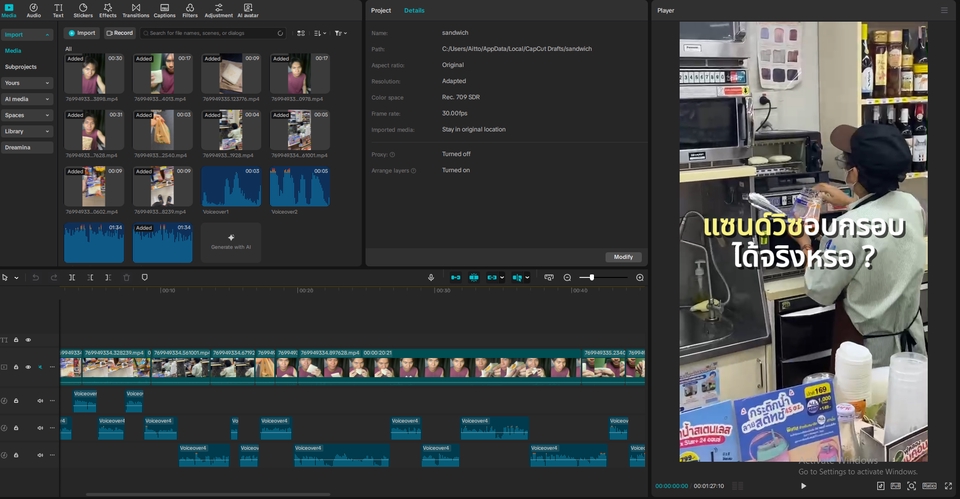This screenshot has width=960, height=499.
Task: Toggle visibility of the text track
Action: 28,340
